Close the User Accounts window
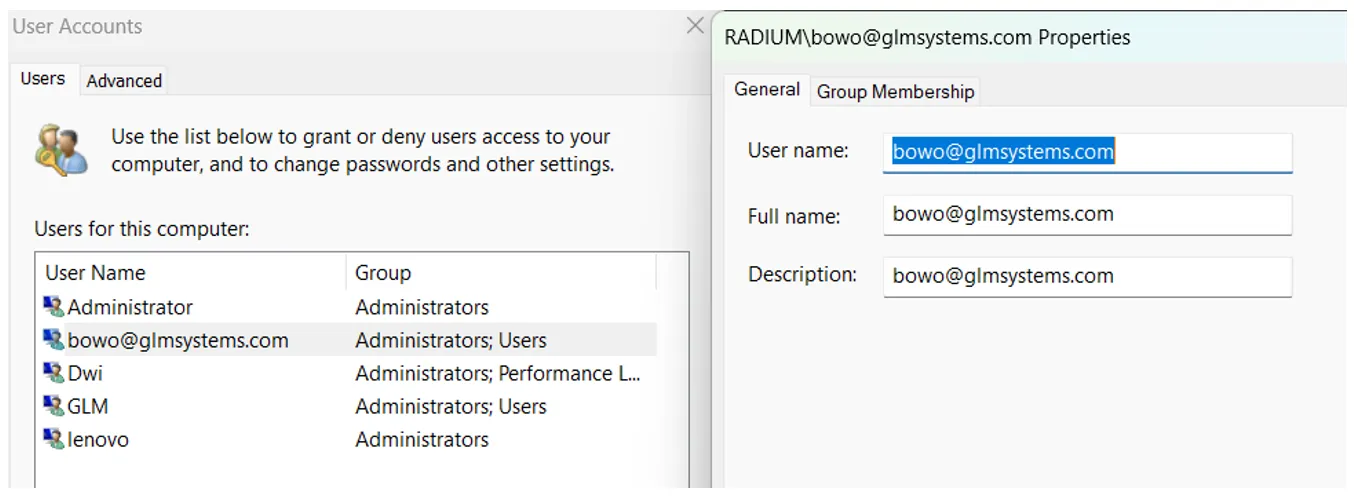This screenshot has height=503, width=1354. pos(695,27)
